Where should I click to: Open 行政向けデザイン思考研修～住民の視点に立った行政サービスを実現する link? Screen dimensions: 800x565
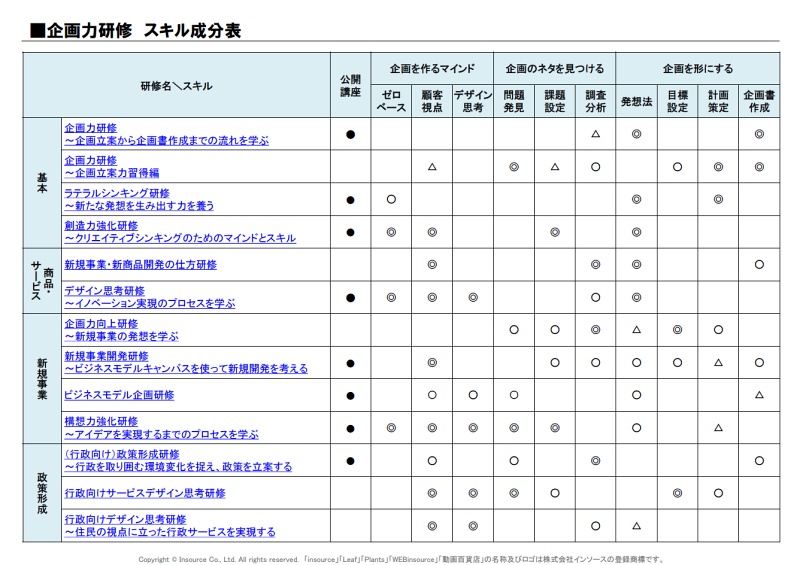[170, 526]
